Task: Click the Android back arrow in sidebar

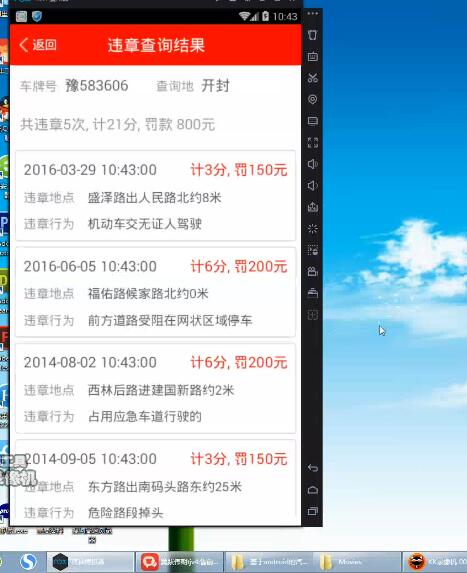Action: click(x=313, y=468)
